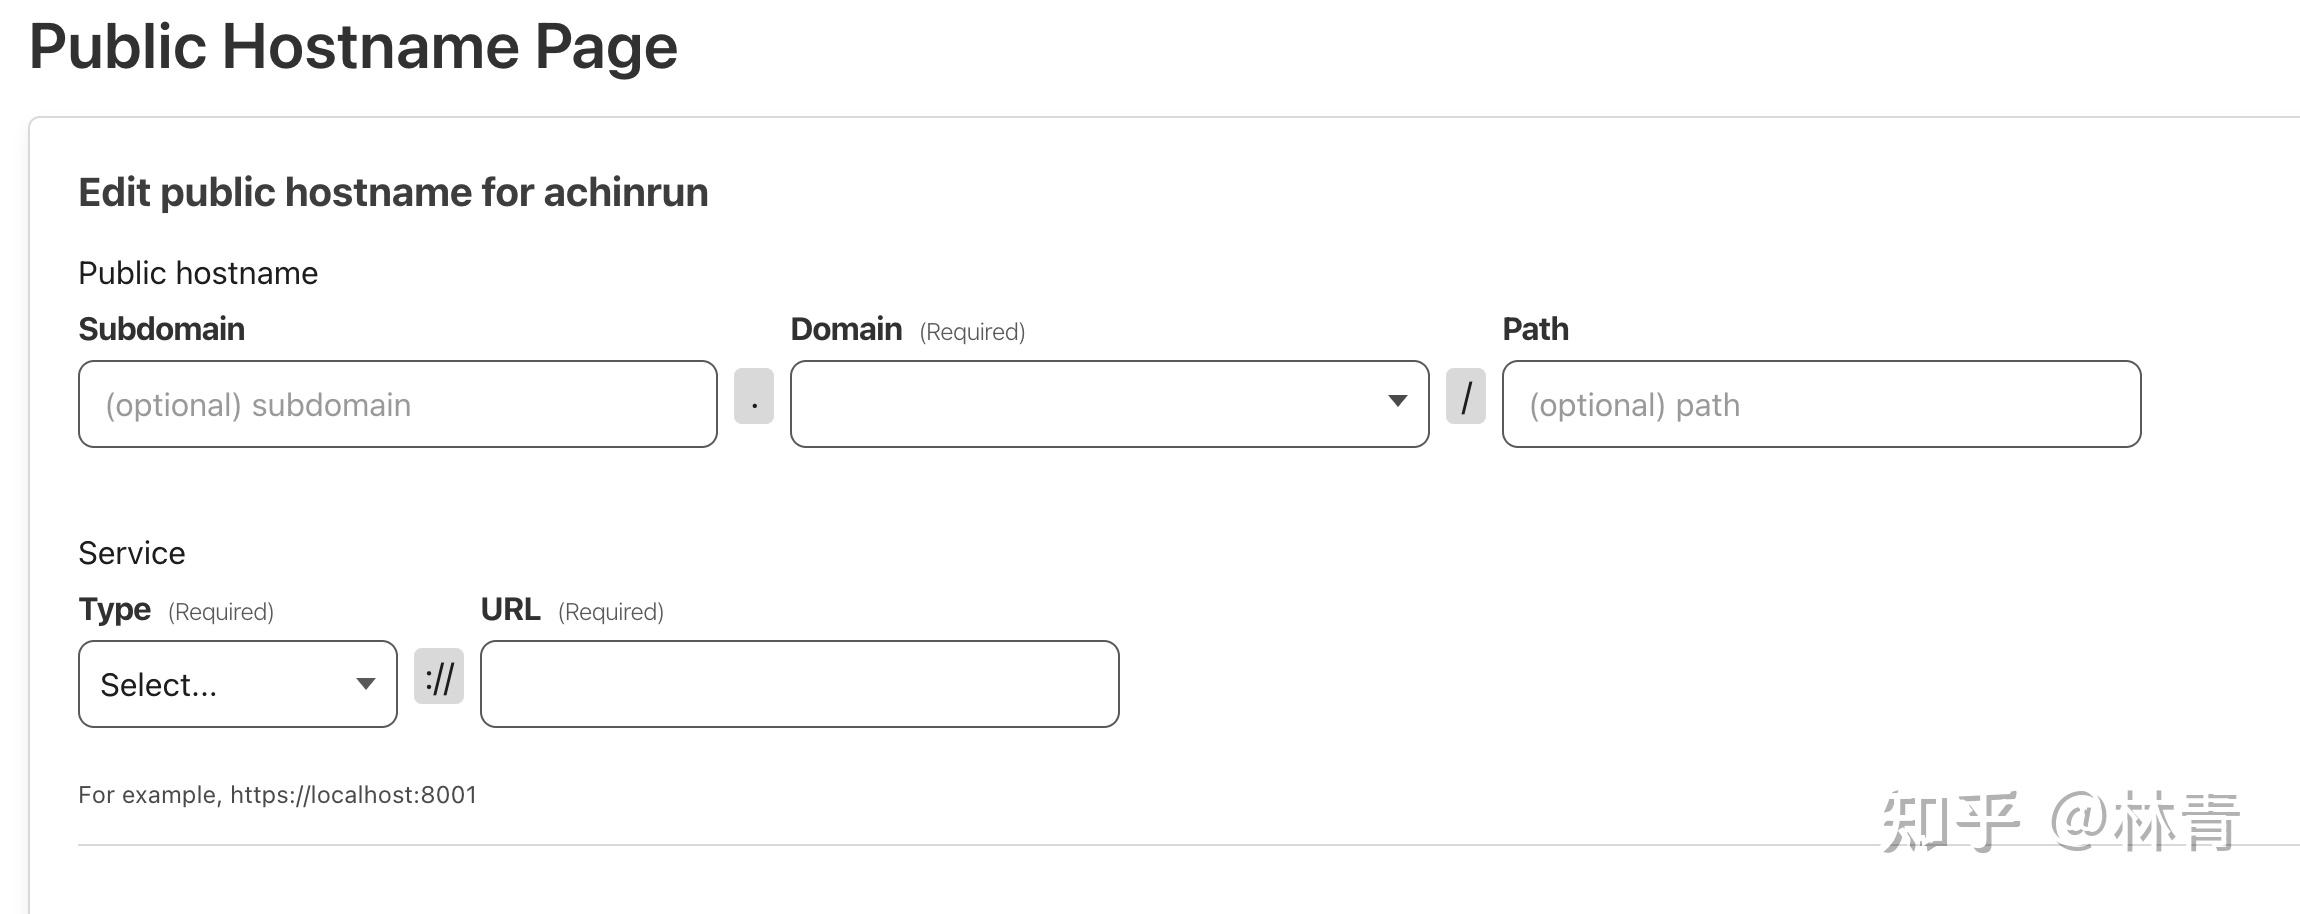Image resolution: width=2300 pixels, height=914 pixels.
Task: Click the URL input field
Action: click(x=797, y=683)
